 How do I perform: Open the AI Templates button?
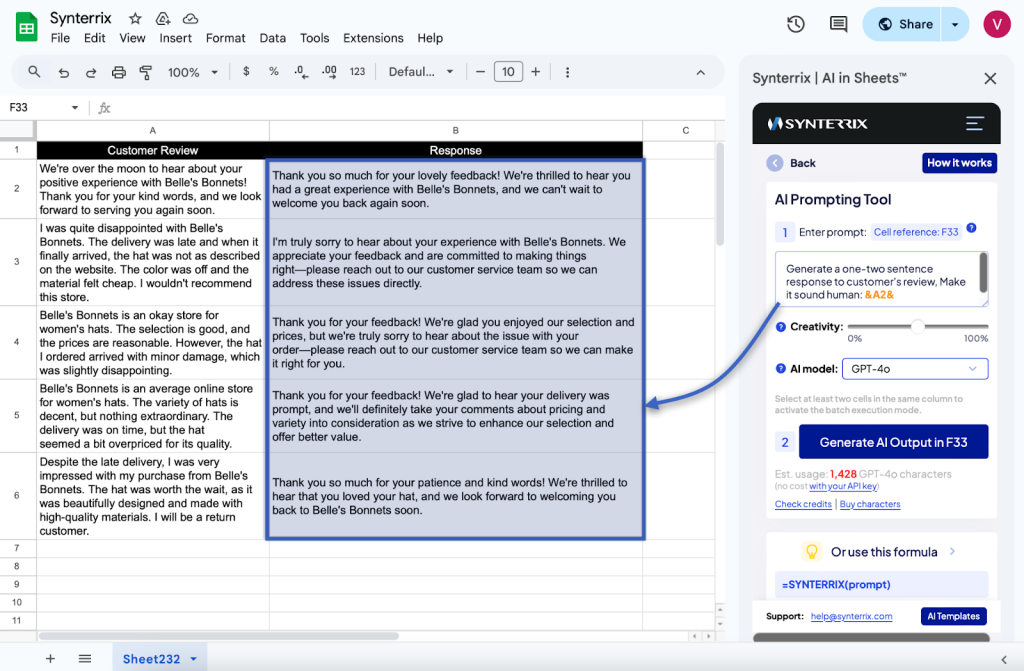click(x=953, y=616)
